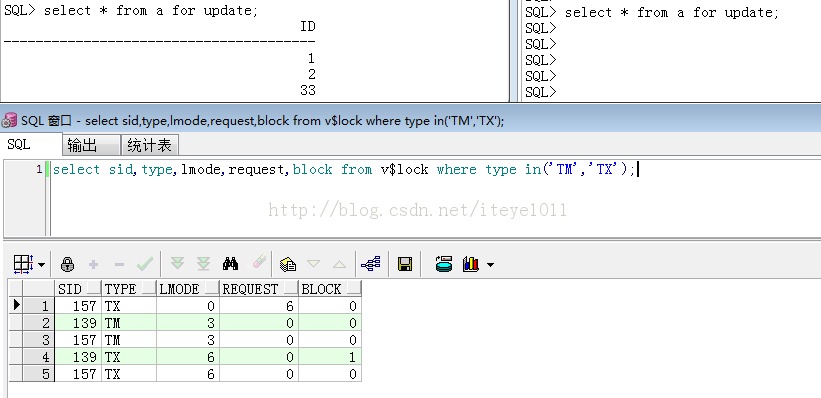Click the fetch next page arrow icon
This screenshot has width=821, height=398.
pyautogui.click(x=177, y=263)
